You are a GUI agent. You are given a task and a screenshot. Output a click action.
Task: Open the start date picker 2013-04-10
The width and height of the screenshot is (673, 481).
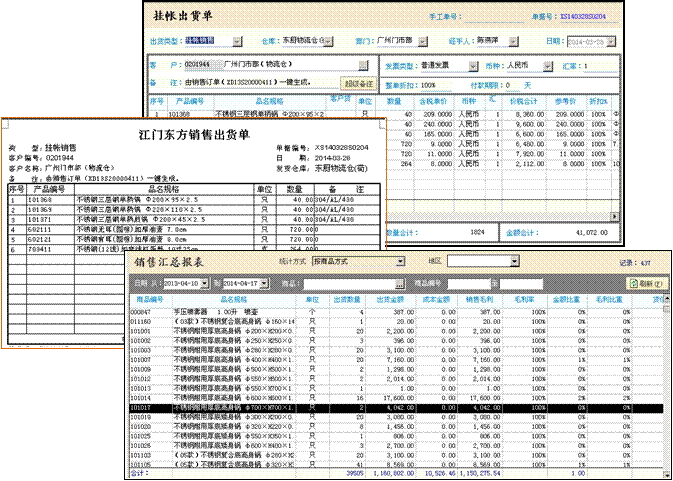pyautogui.click(x=204, y=283)
